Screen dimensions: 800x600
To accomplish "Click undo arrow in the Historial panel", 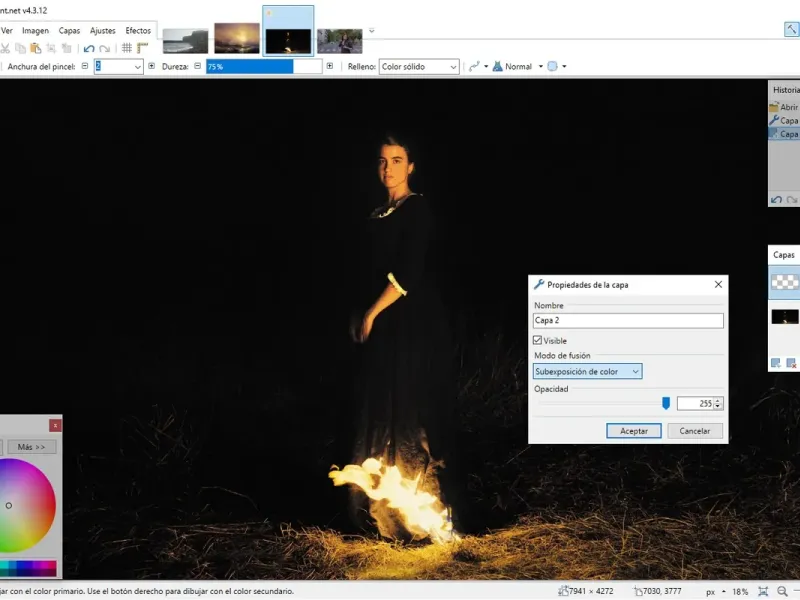I will pos(777,200).
